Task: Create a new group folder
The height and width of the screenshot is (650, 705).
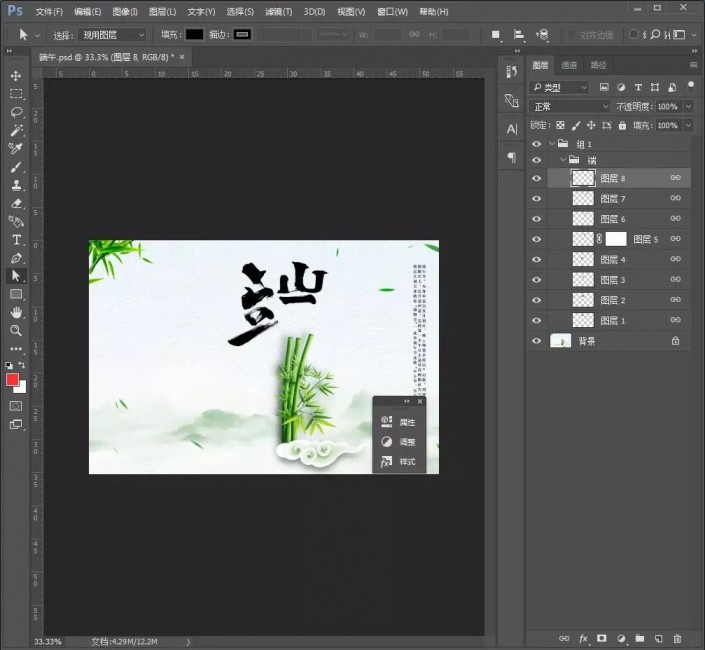Action: point(640,638)
